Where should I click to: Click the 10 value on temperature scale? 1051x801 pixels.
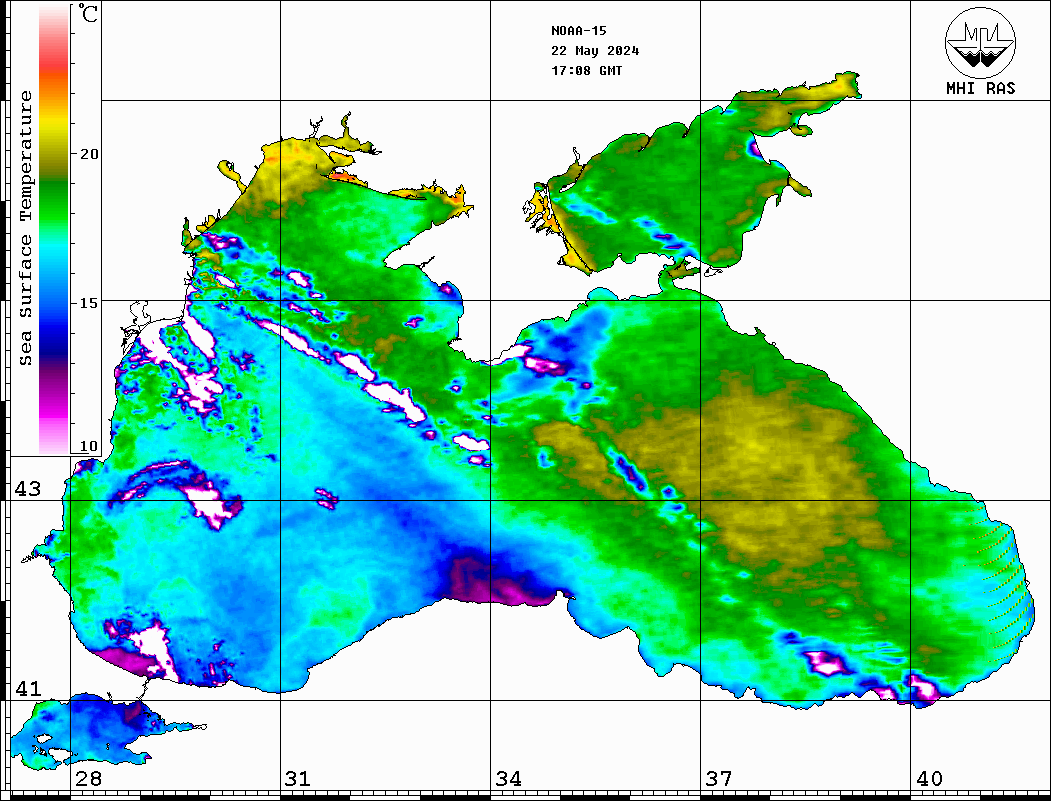tap(89, 446)
